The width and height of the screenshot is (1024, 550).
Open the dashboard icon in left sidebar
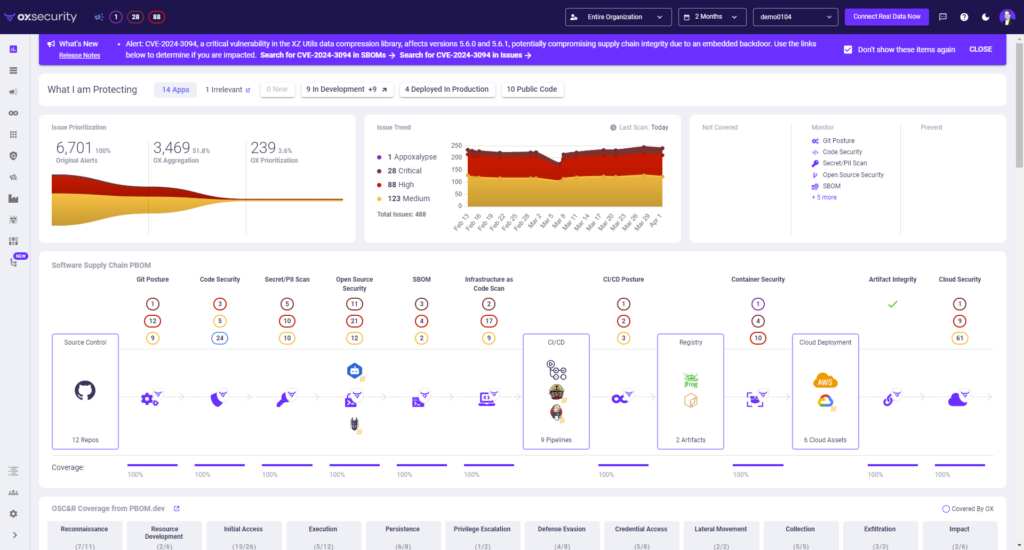pos(13,49)
